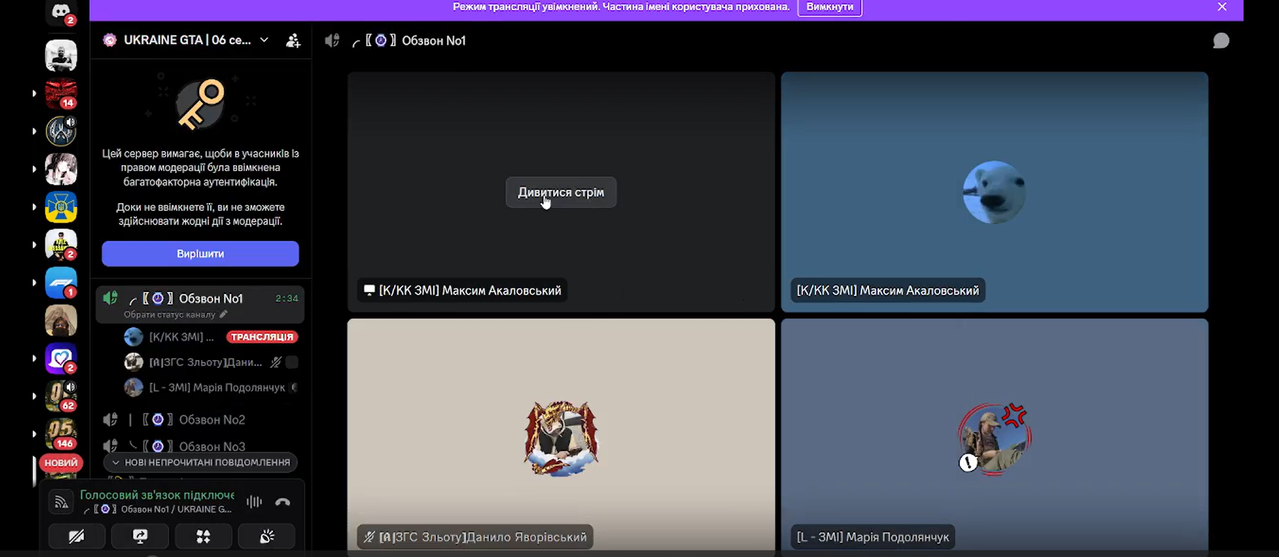The width and height of the screenshot is (1279, 557).
Task: Open the black-and-white man photo server icon
Action: click(x=61, y=55)
